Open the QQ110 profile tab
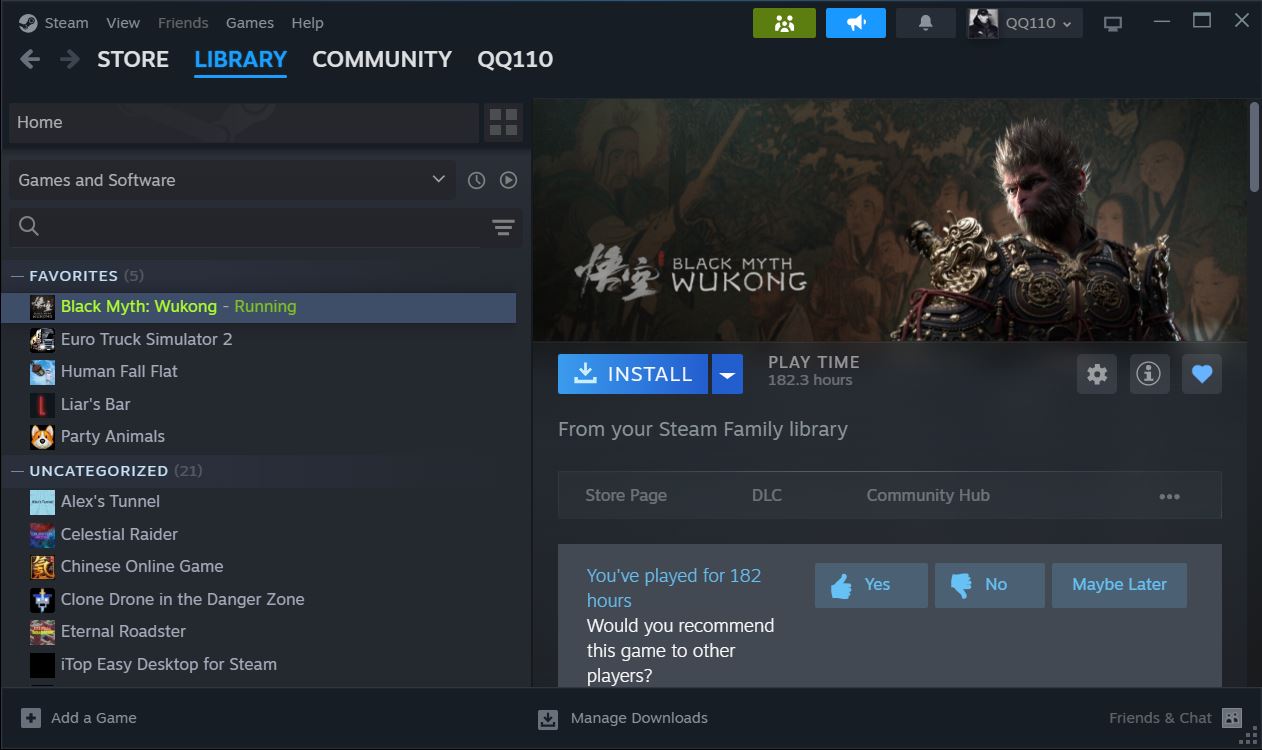The image size is (1262, 750). pyautogui.click(x=515, y=59)
